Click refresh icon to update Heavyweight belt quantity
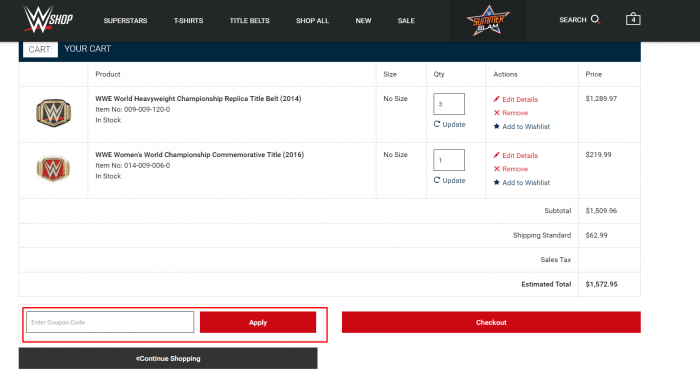Screen dimensions: 700x372 point(437,124)
